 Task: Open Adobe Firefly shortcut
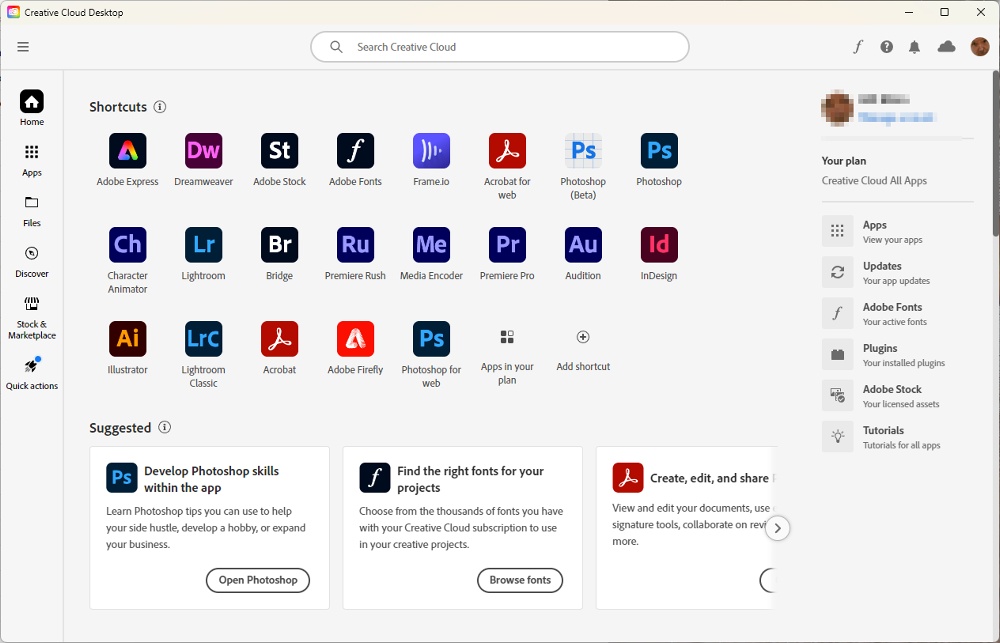355,339
